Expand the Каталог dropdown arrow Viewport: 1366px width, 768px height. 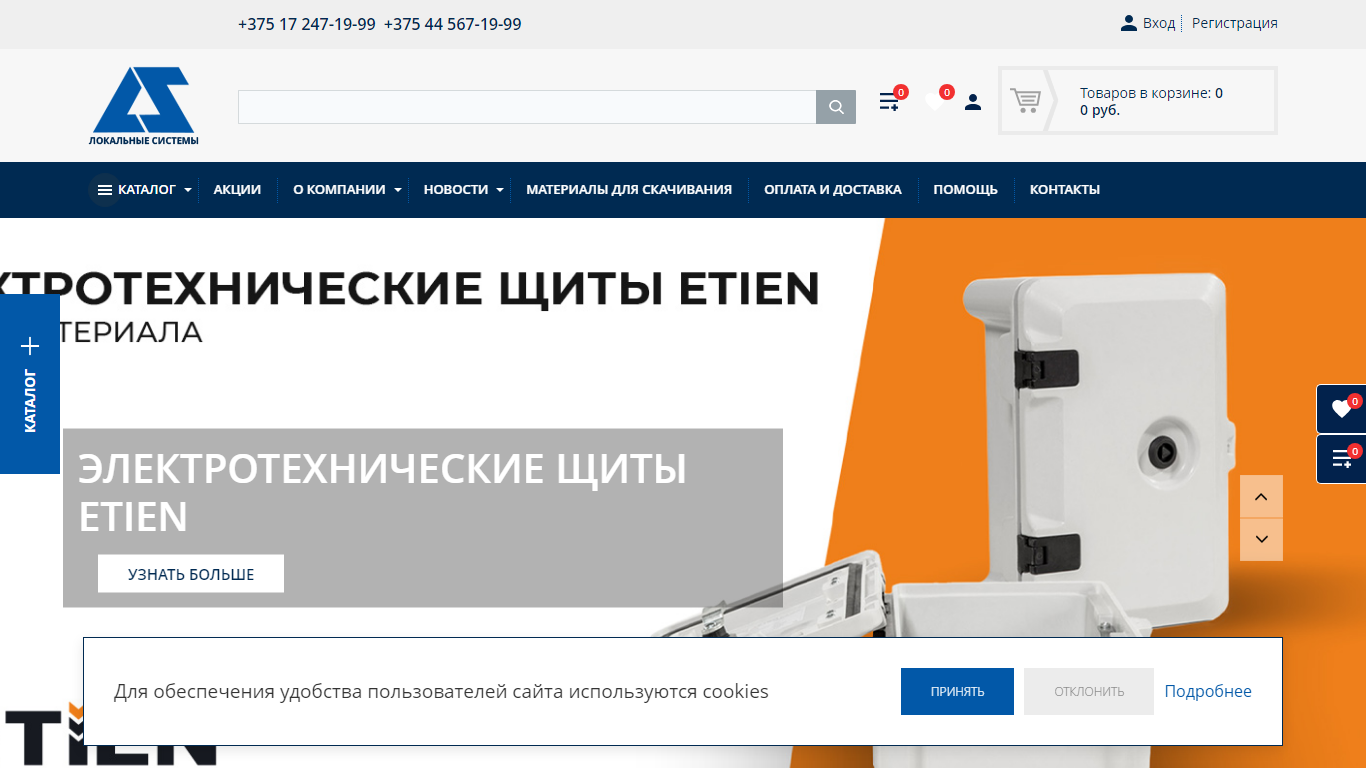pos(188,190)
